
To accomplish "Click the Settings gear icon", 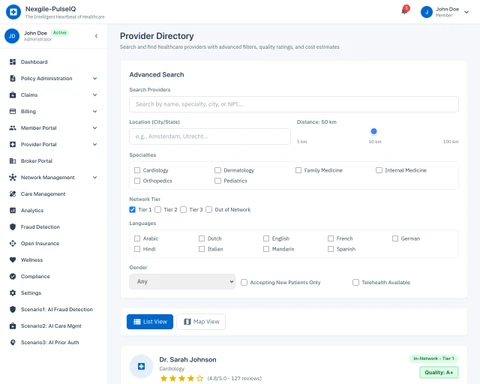I will [13, 293].
